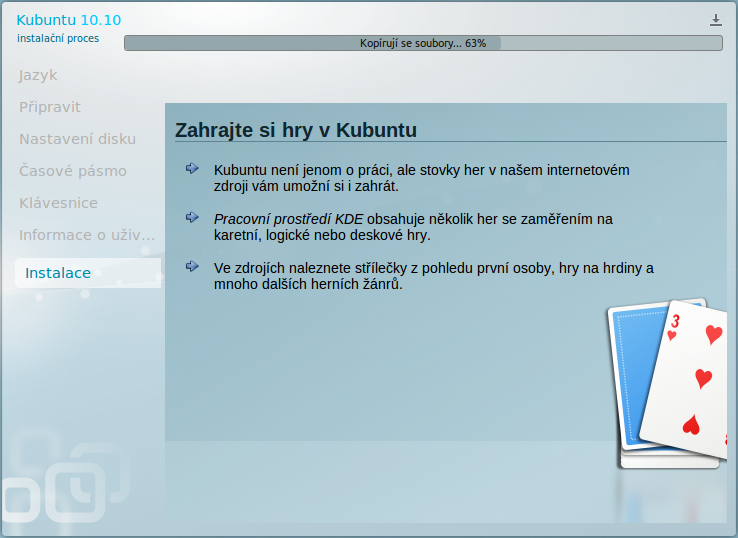
Task: Select the Připravit step in sidebar
Action: 50,107
